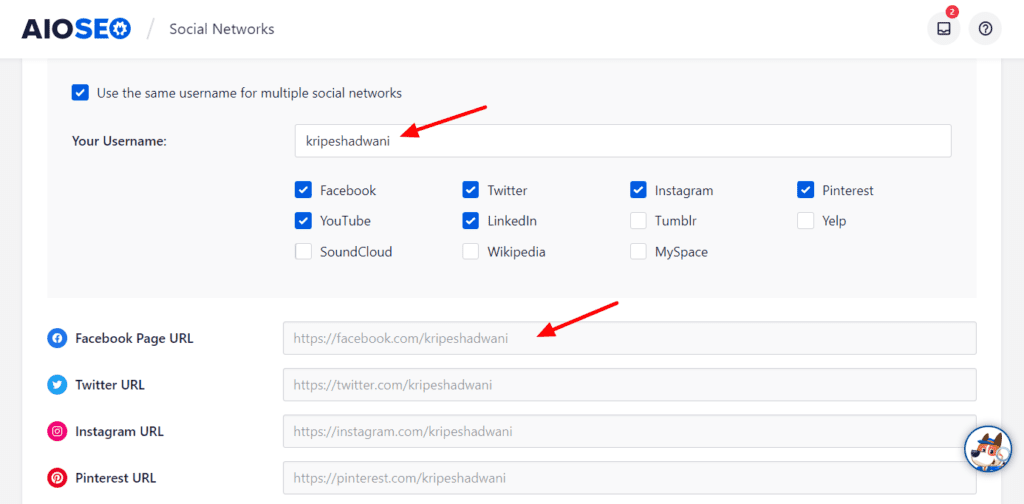Enable the MySpace checkbox
This screenshot has width=1024, height=504.
[638, 251]
